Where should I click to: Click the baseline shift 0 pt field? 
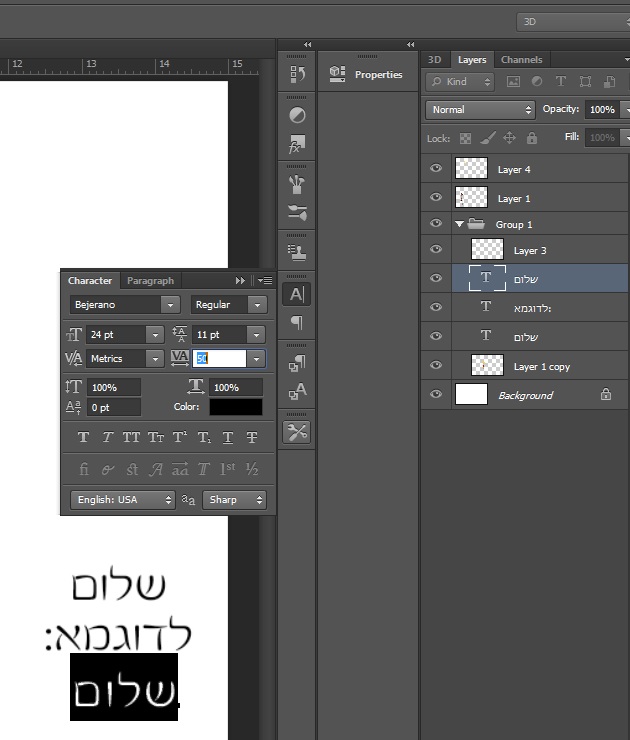pyautogui.click(x=113, y=408)
